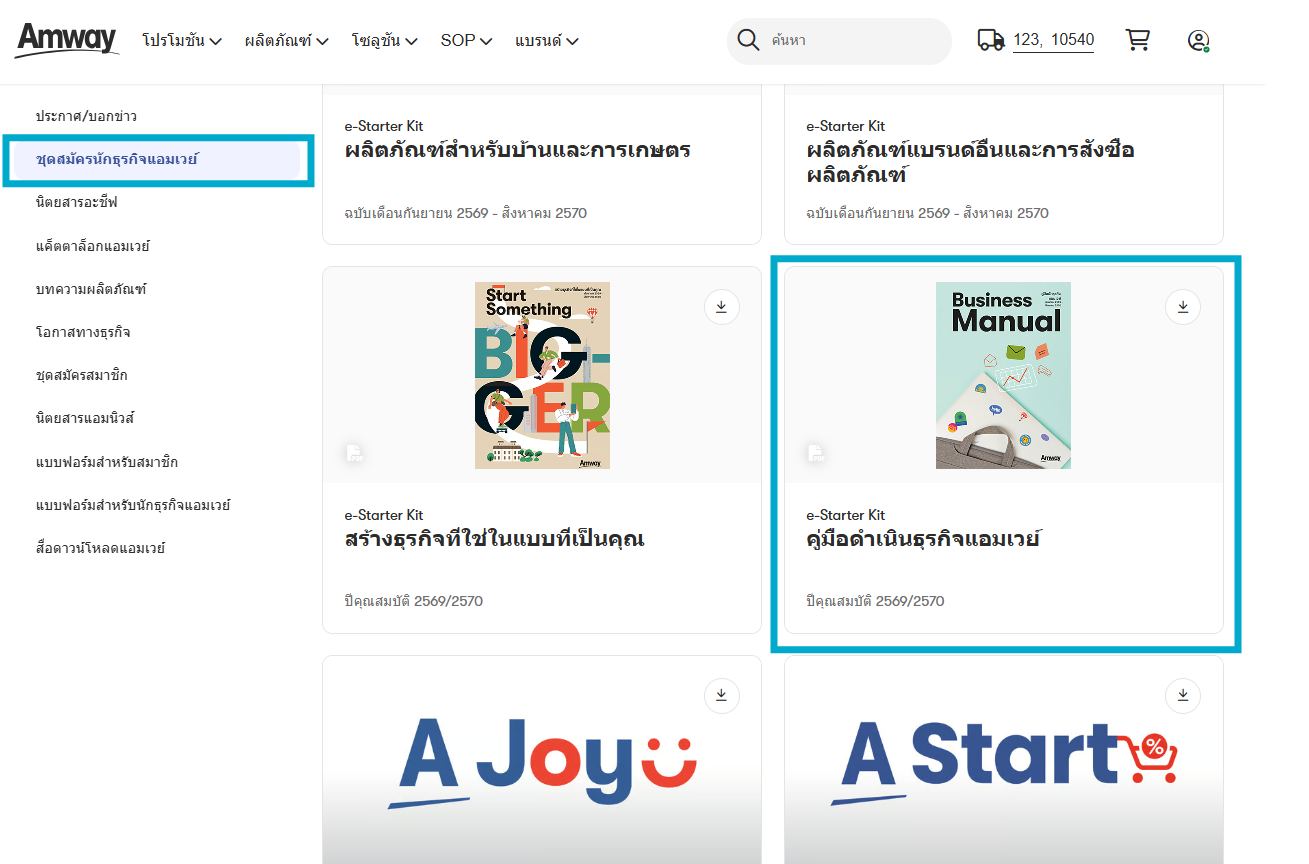This screenshot has height=864, width=1309.
Task: Click the 123, 10540 delivery location link
Action: 1053,40
